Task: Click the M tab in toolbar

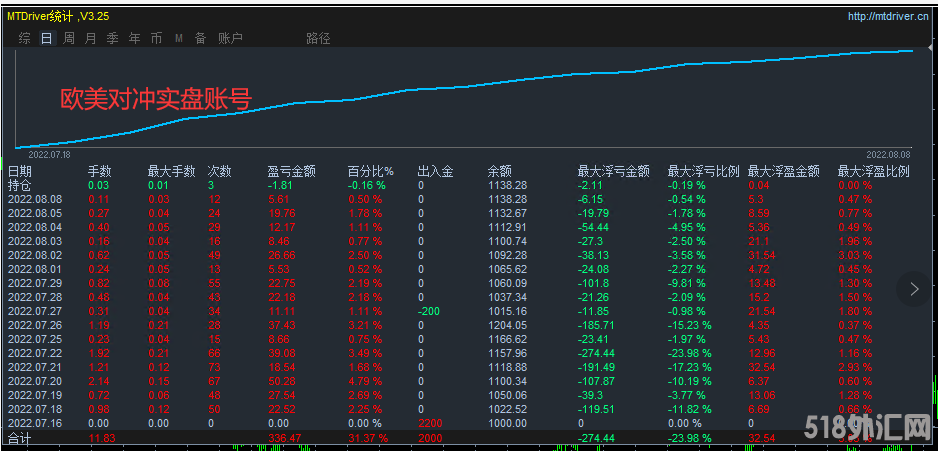Action: (x=178, y=38)
